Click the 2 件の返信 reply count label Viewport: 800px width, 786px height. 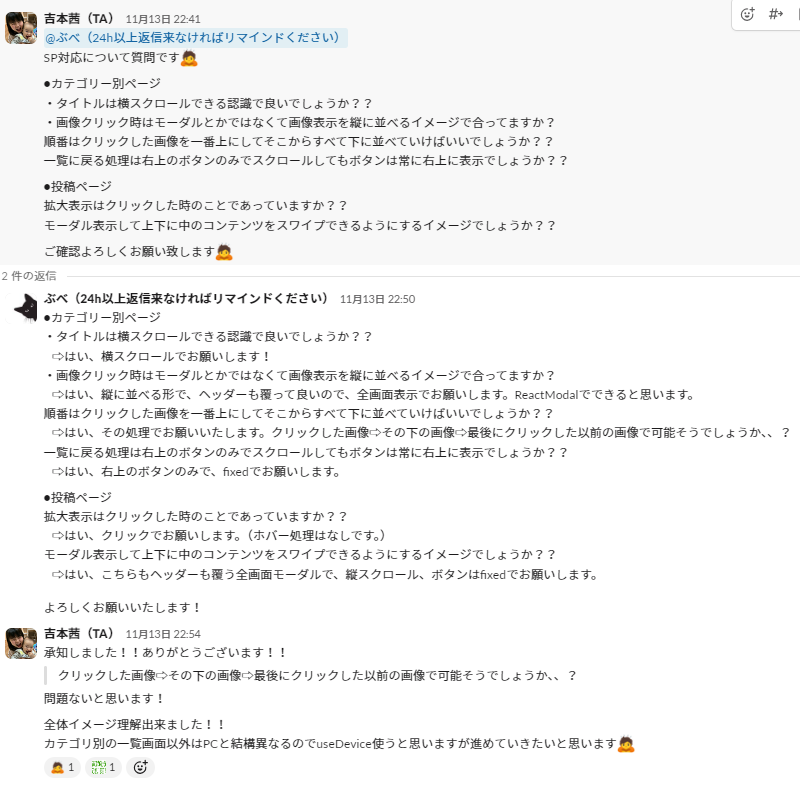click(28, 275)
